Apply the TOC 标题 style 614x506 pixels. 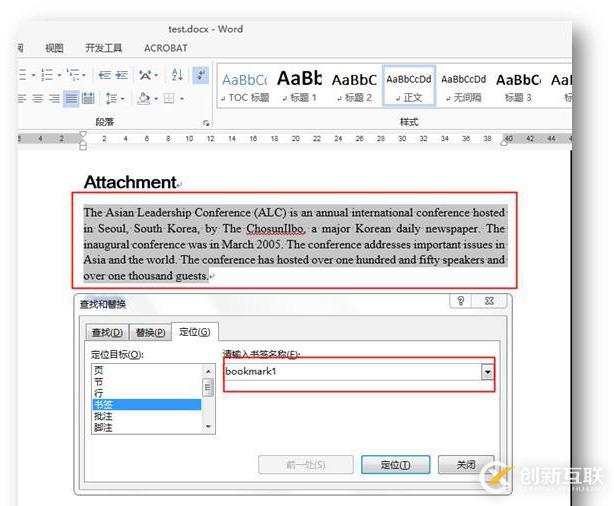245,87
